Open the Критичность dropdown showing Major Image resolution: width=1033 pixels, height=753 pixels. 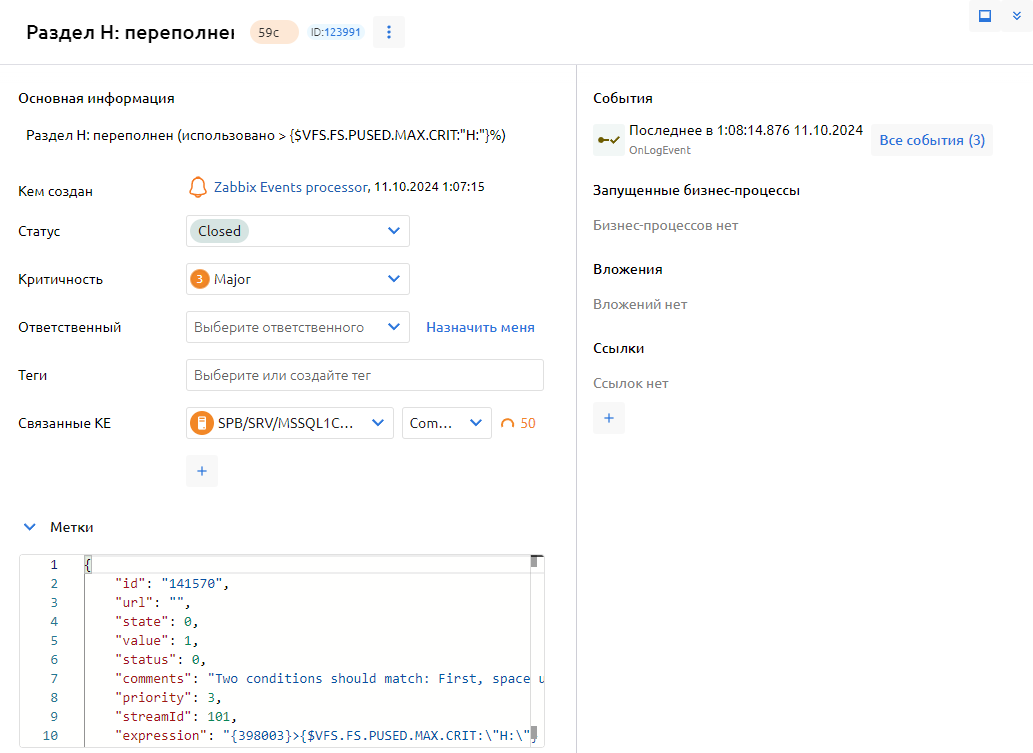(297, 279)
